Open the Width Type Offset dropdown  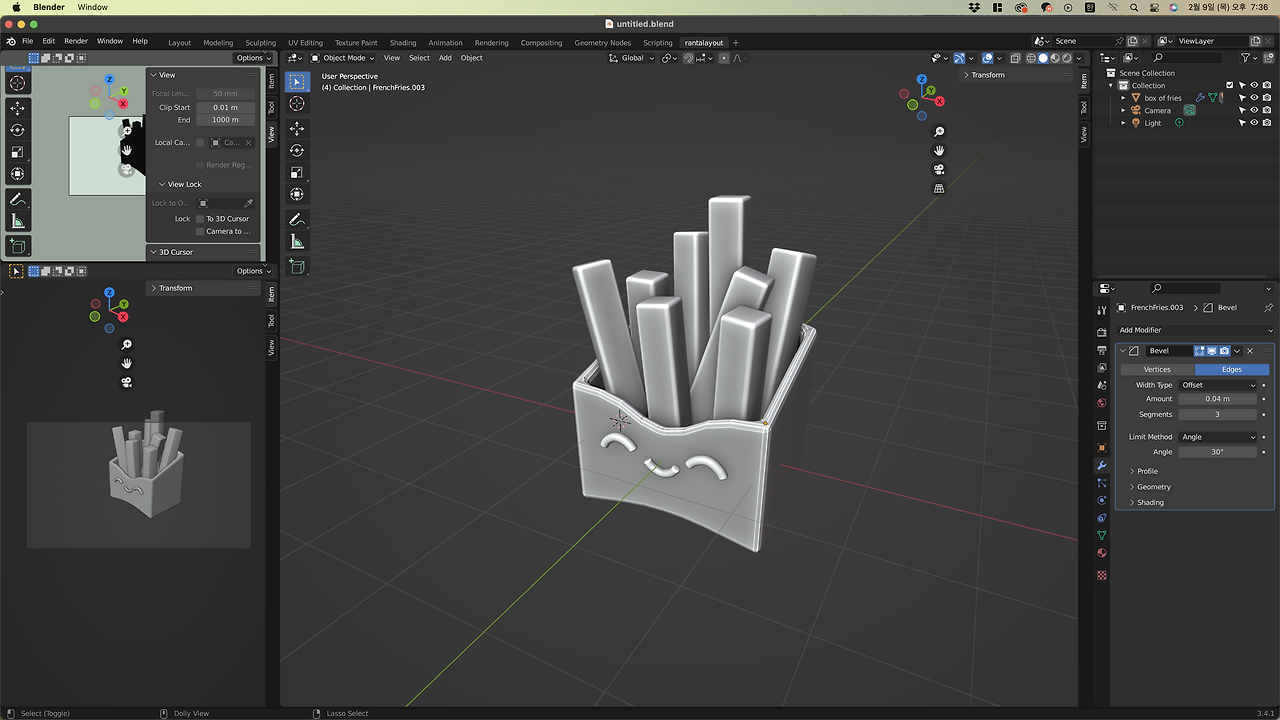tap(1218, 385)
